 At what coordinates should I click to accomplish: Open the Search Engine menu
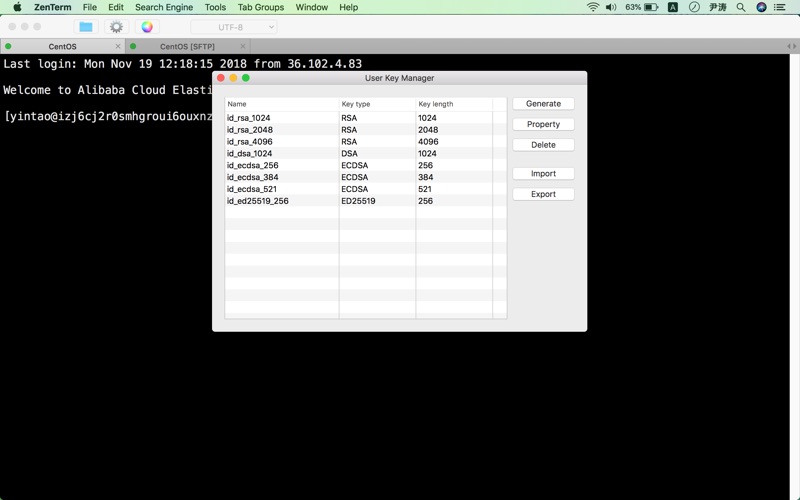coord(164,7)
